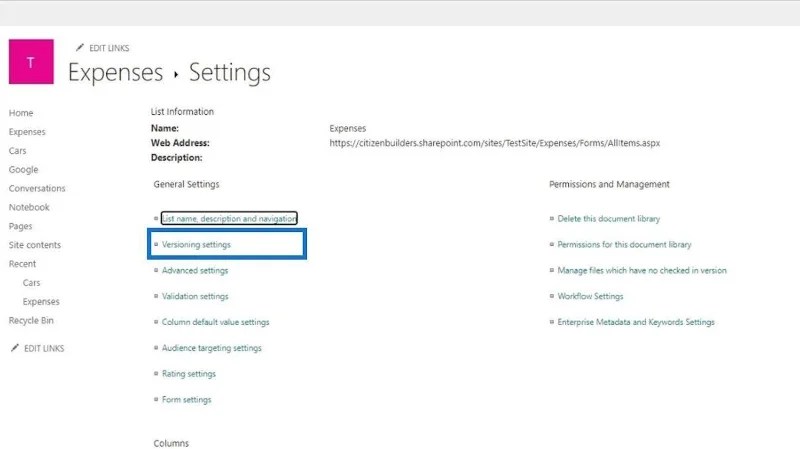Open List name, description and navigation

pos(229,218)
